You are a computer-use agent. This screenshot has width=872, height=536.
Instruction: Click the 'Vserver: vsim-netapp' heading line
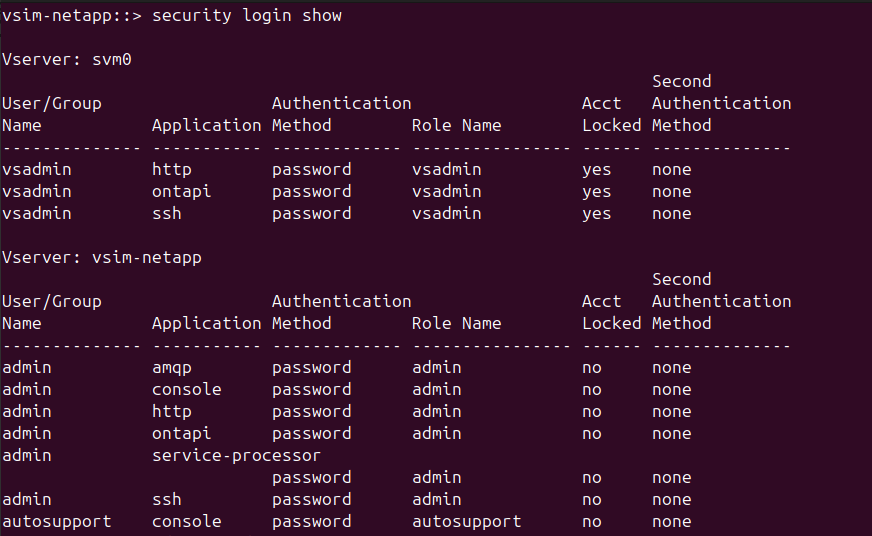pos(102,257)
